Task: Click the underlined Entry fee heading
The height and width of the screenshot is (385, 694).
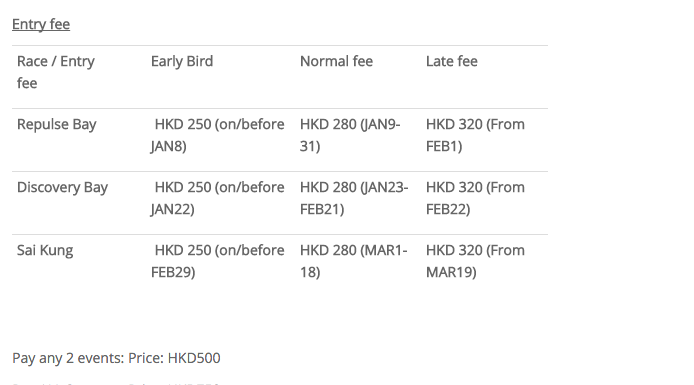Action: click(41, 24)
